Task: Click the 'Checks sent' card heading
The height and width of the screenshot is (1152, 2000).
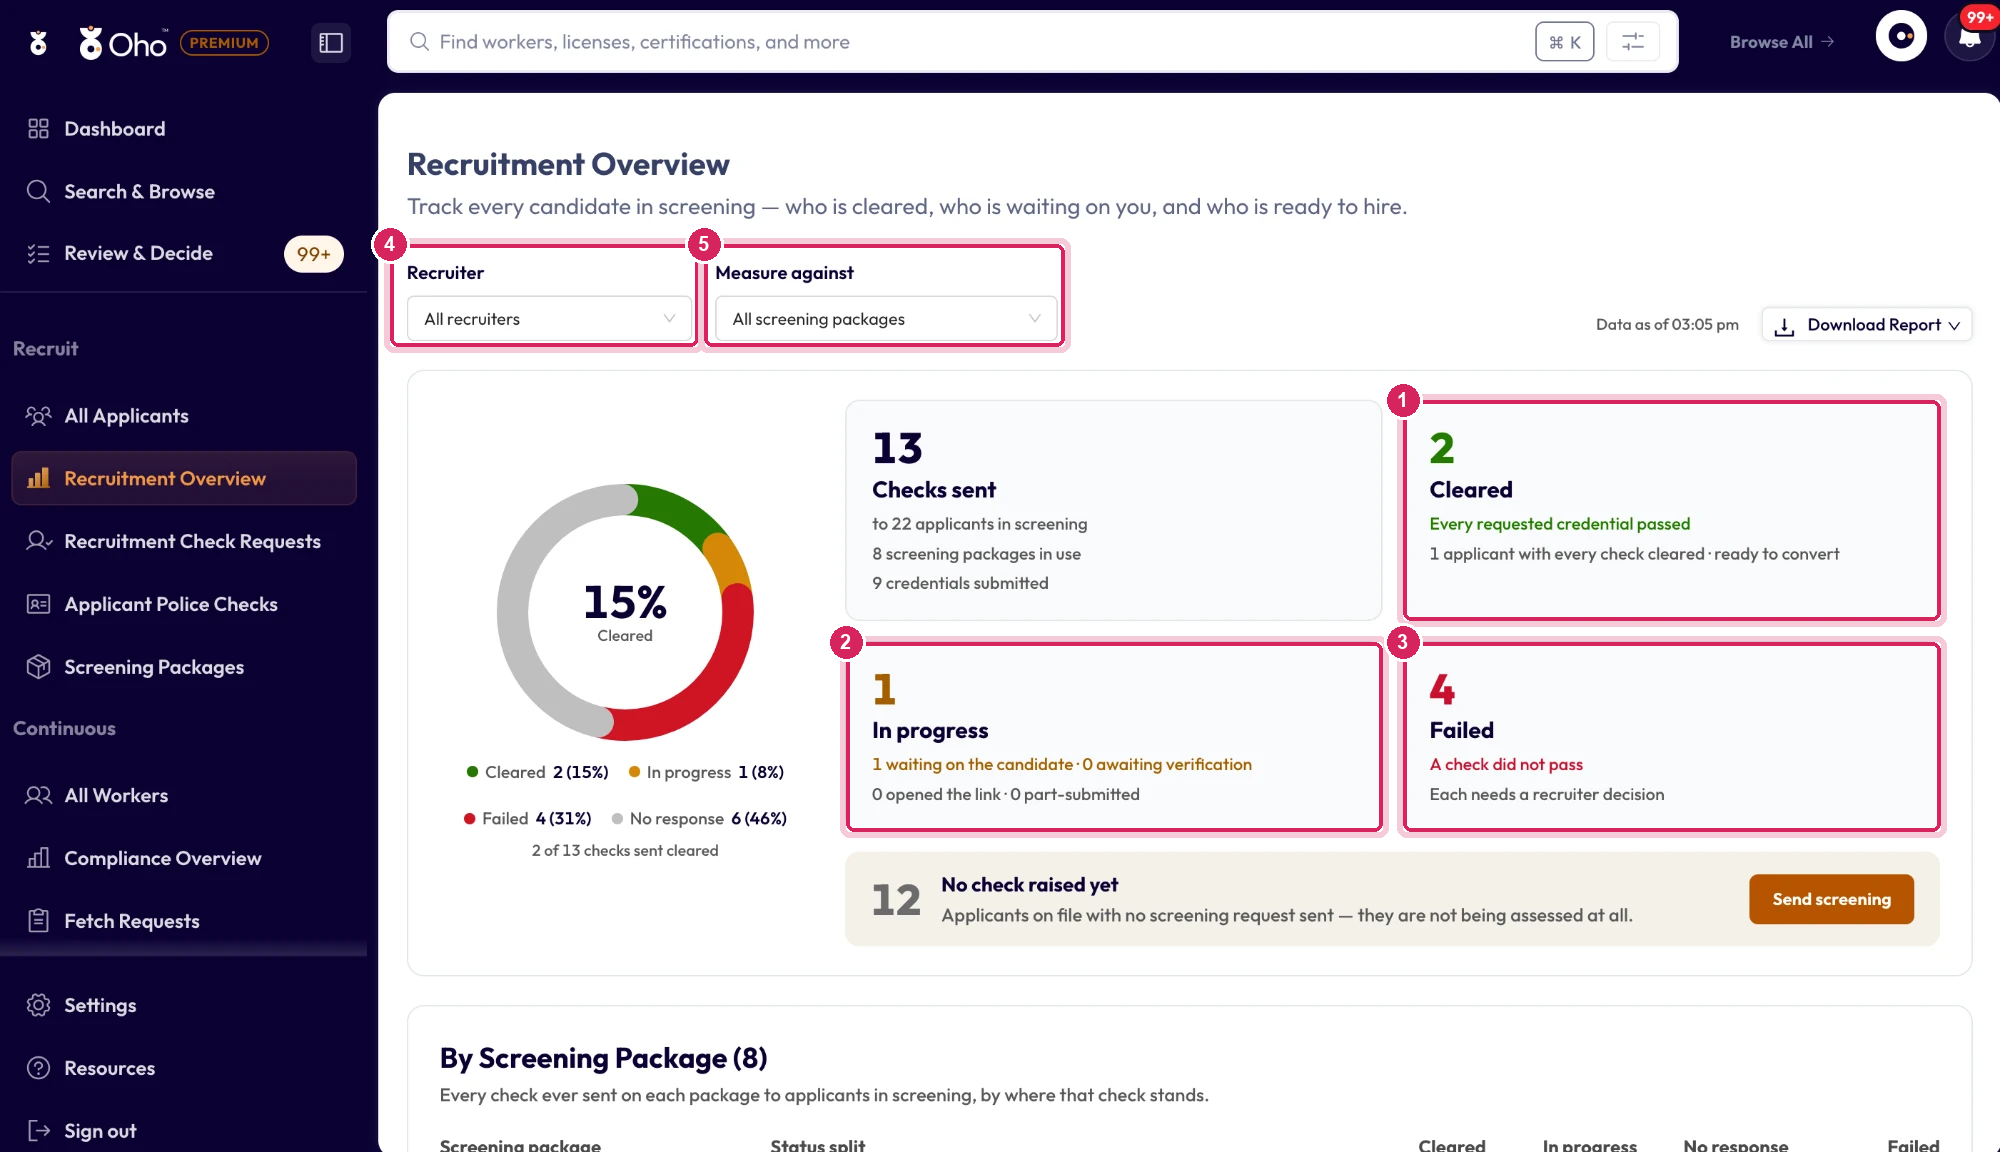Action: click(933, 490)
